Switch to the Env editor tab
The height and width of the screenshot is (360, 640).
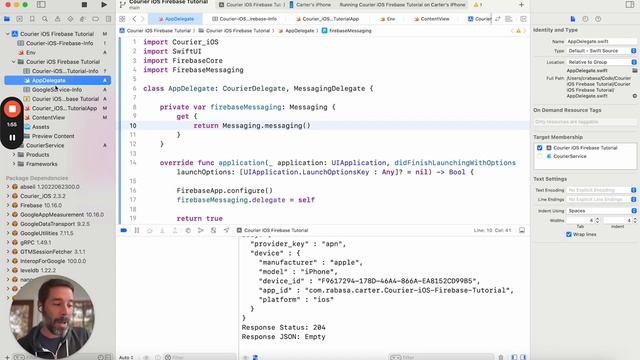[387, 19]
